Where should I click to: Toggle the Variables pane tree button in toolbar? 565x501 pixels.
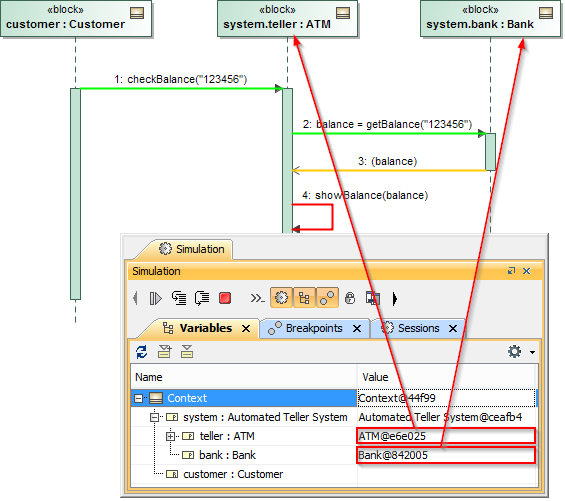pos(304,298)
